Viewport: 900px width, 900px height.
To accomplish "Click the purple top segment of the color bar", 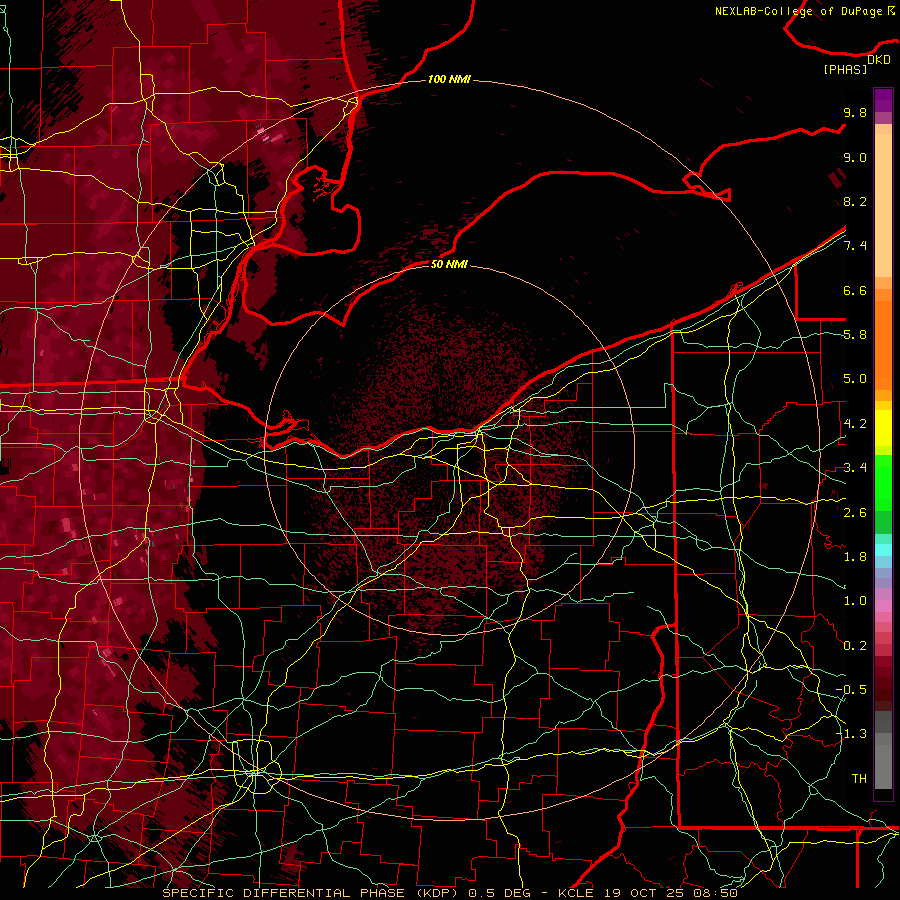I will [x=883, y=100].
